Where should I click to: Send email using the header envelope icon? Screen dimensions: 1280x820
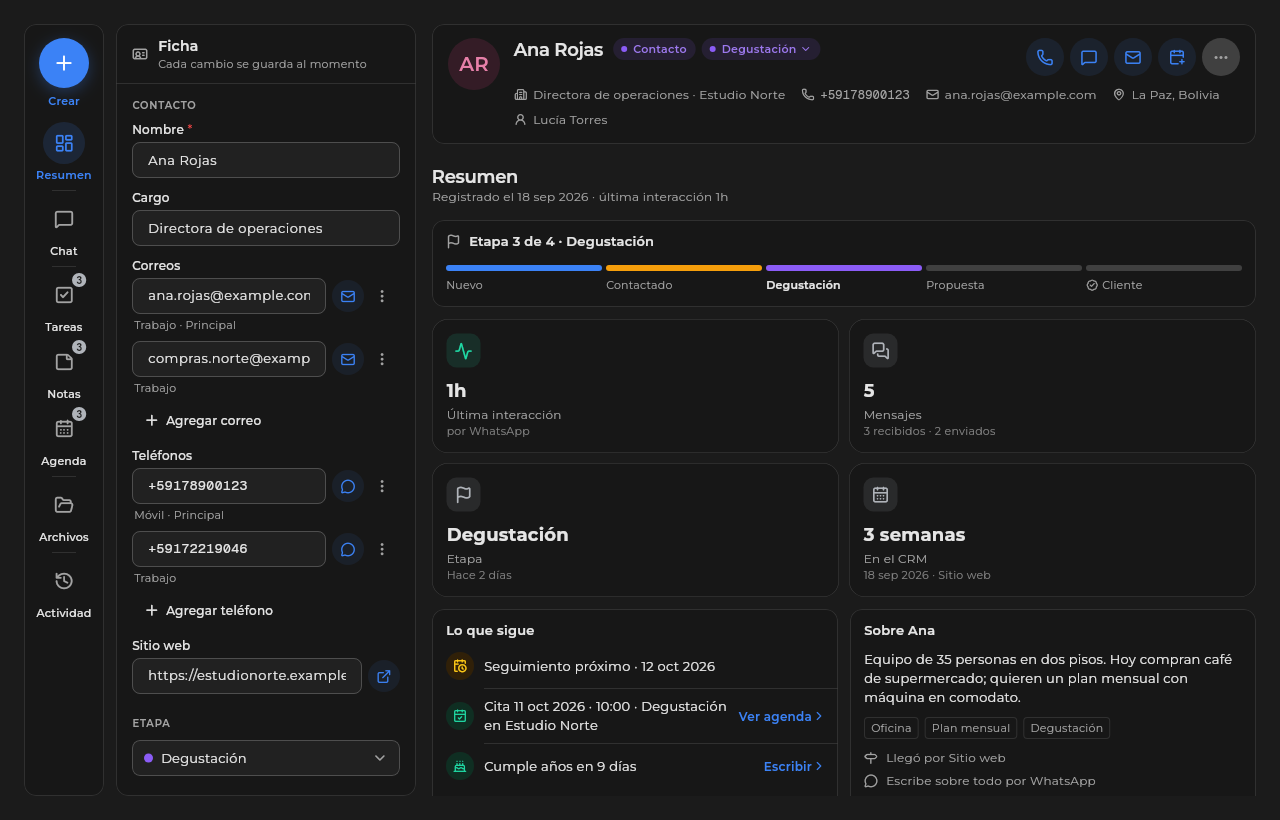point(1133,57)
